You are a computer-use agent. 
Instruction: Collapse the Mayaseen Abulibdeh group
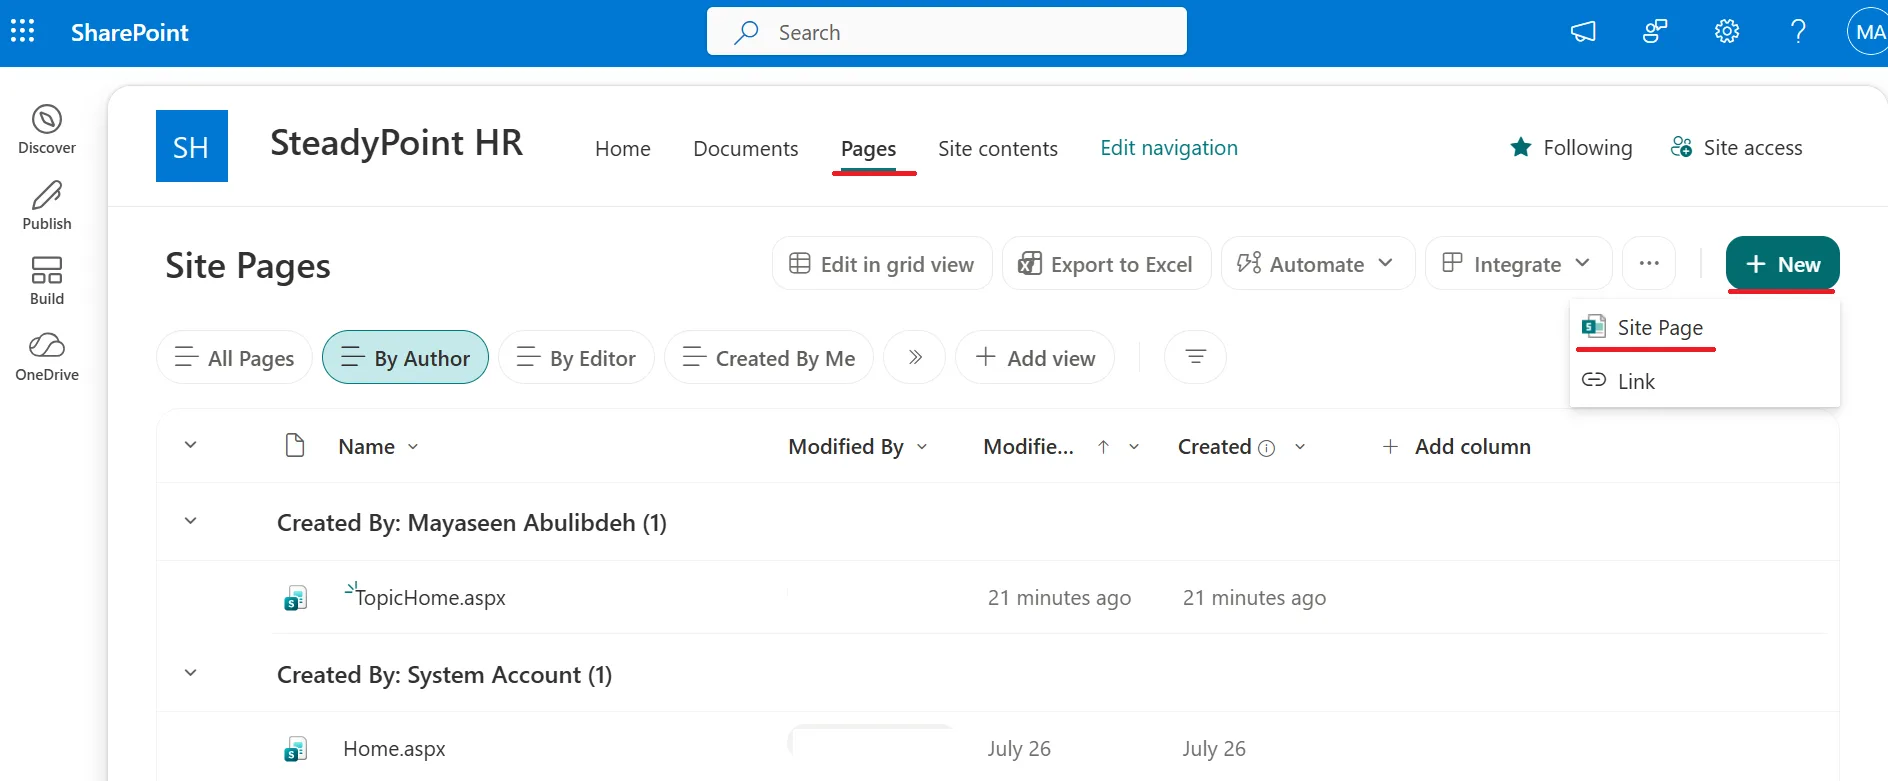tap(191, 521)
